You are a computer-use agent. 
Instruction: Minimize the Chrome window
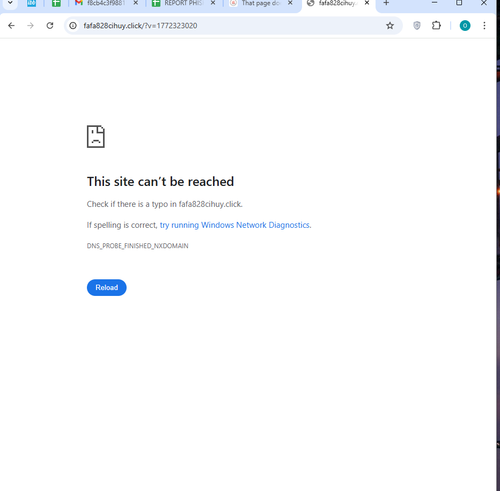coord(434,3)
